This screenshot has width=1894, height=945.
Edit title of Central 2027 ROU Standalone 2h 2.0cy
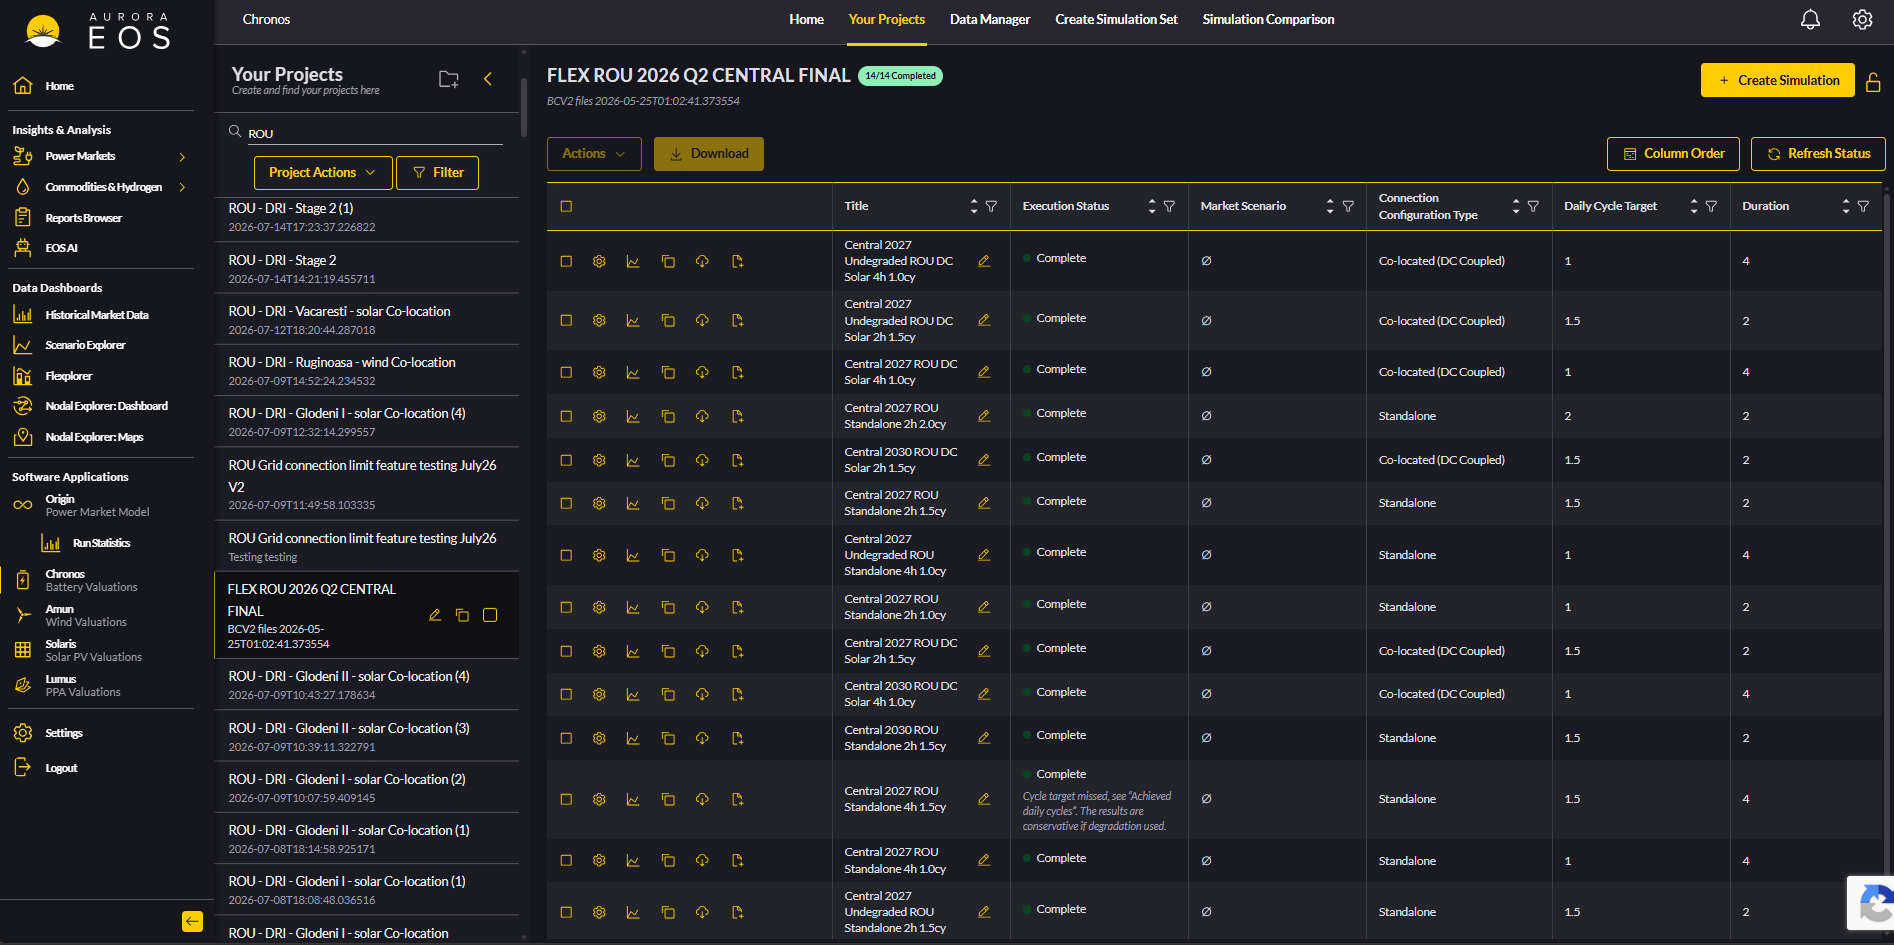(984, 416)
